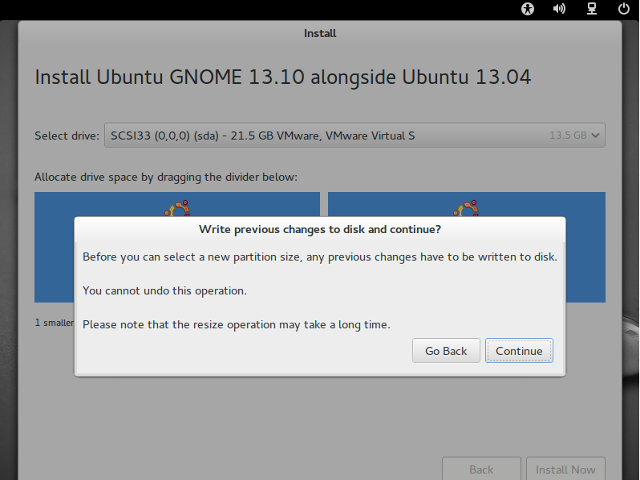
Task: Click Go Back in the dialog
Action: (x=446, y=351)
